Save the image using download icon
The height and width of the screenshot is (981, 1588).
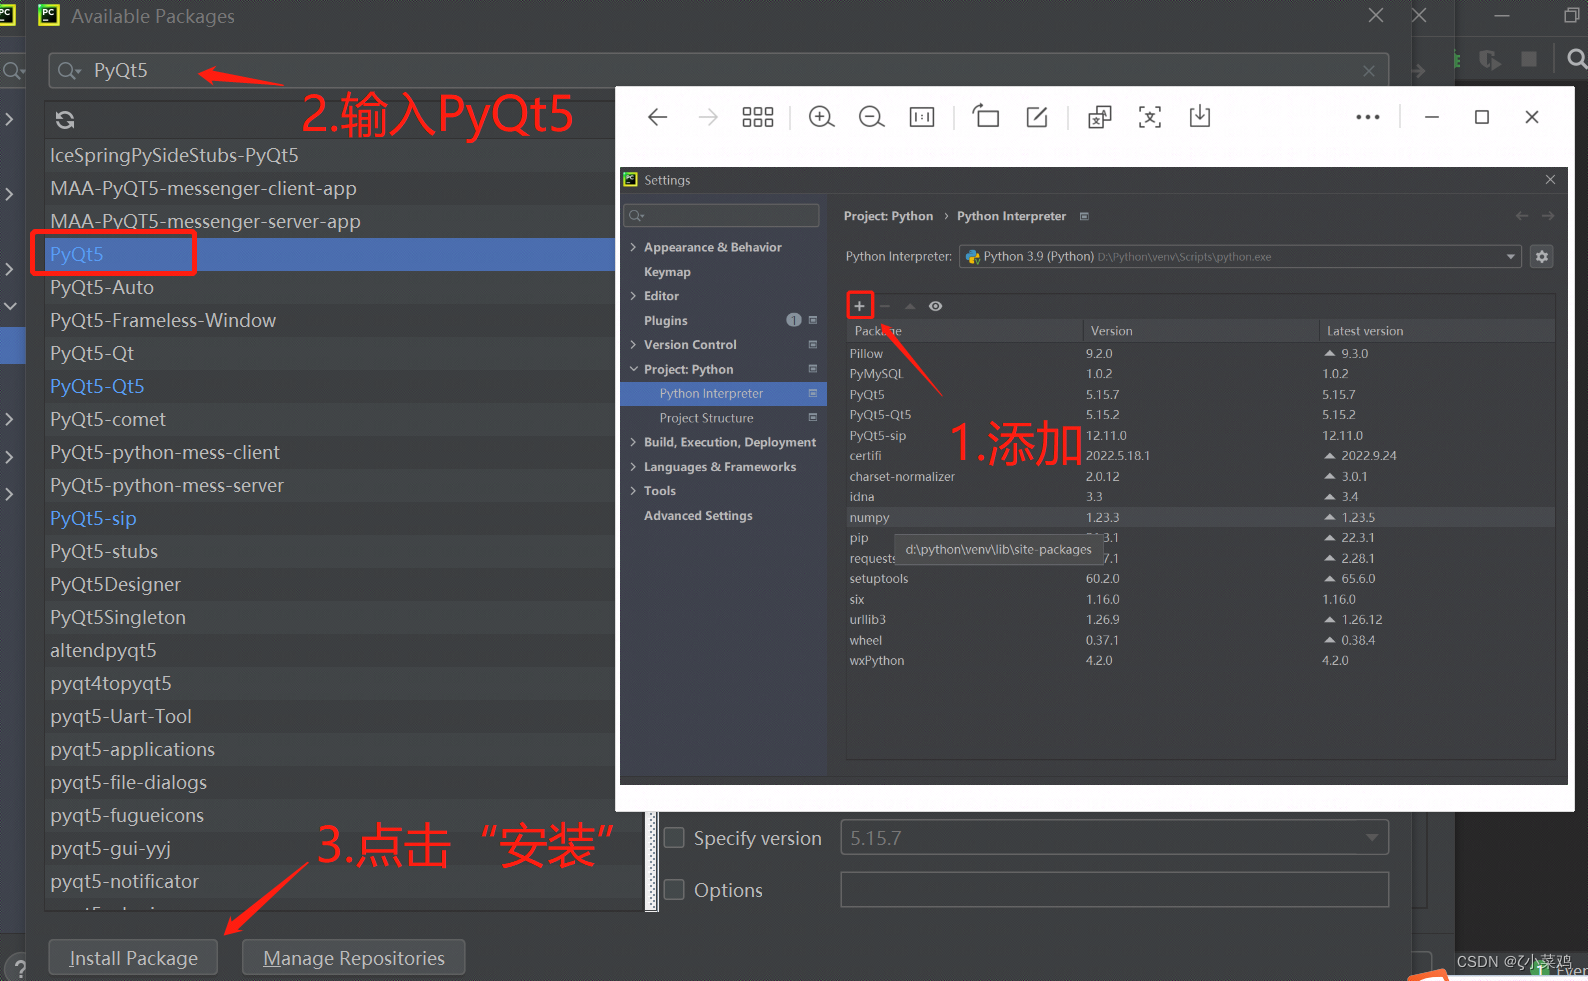click(1200, 117)
